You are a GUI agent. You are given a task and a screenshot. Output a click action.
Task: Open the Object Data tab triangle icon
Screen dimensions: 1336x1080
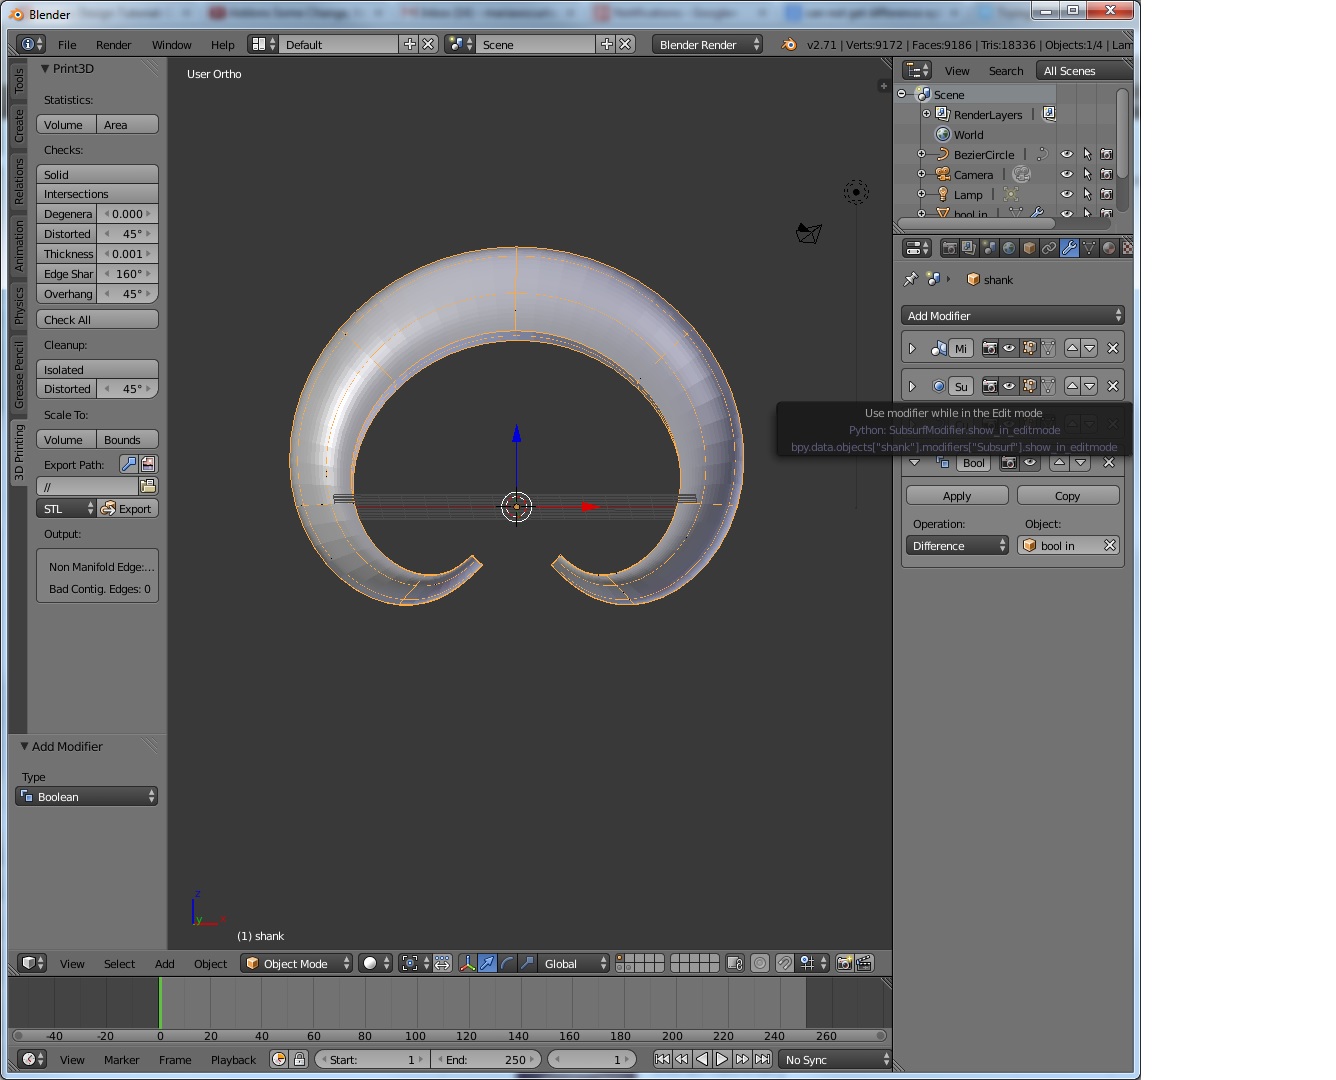(1089, 248)
